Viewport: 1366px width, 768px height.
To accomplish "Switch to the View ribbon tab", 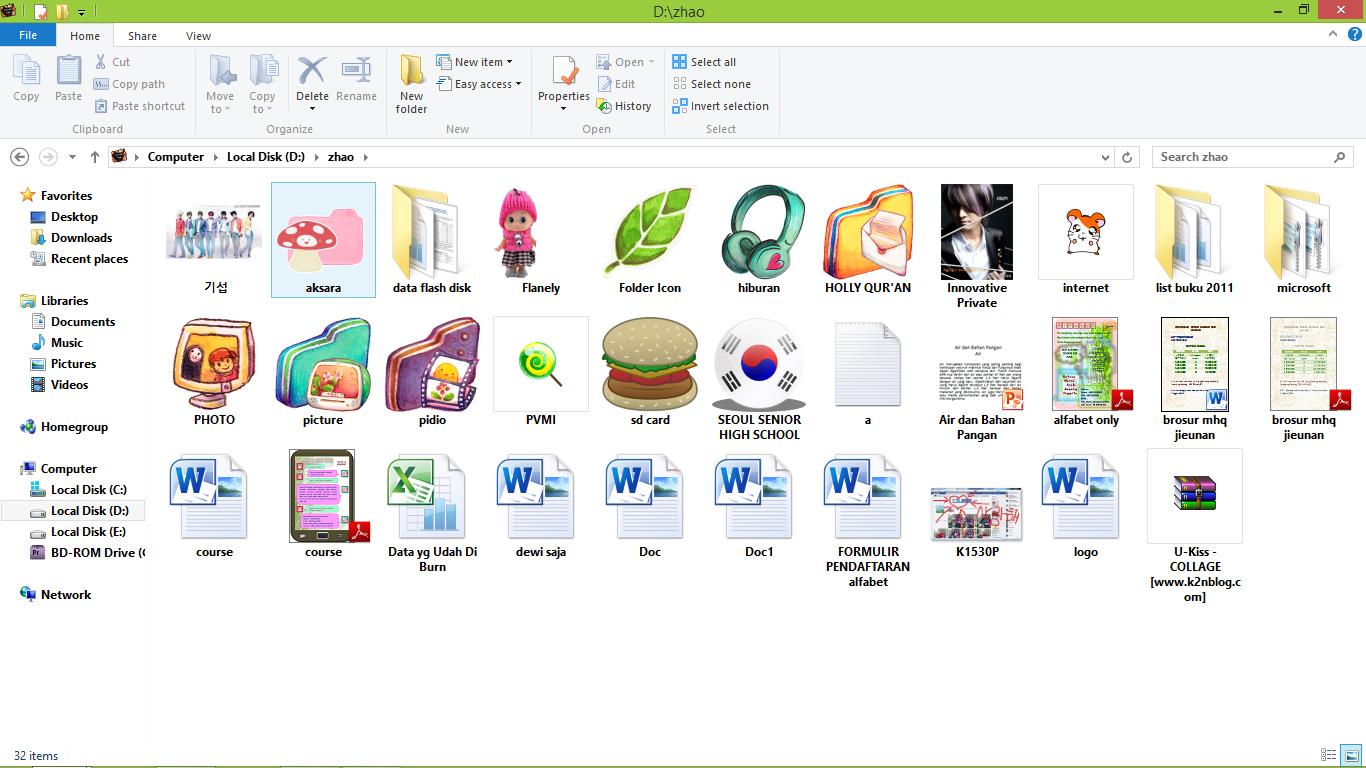I will click(197, 35).
